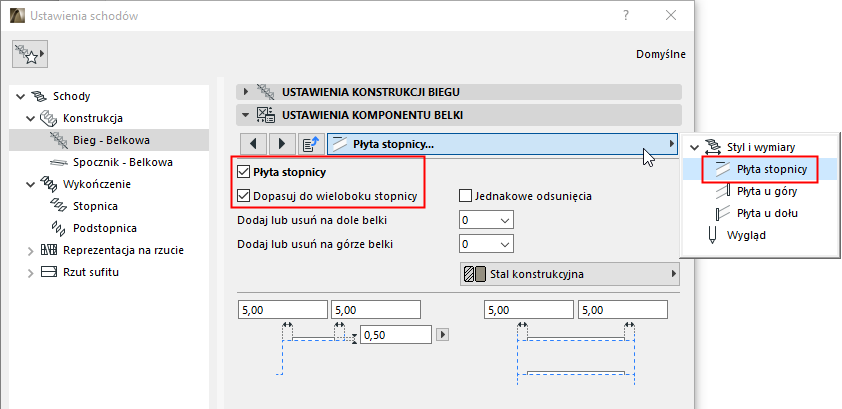Choose Płyta u góry from popup menu

click(766, 191)
